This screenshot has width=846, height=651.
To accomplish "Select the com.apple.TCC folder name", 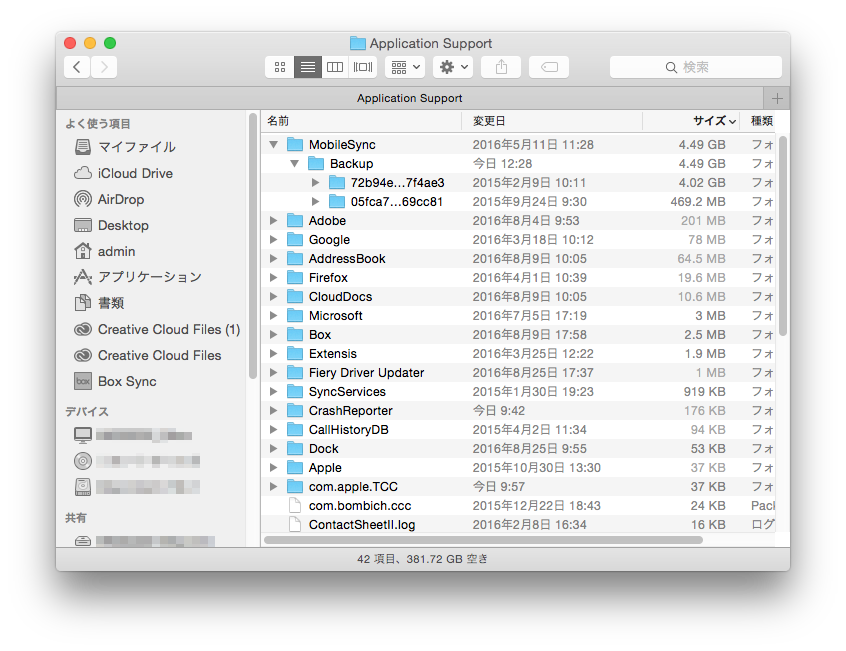I will coord(353,486).
